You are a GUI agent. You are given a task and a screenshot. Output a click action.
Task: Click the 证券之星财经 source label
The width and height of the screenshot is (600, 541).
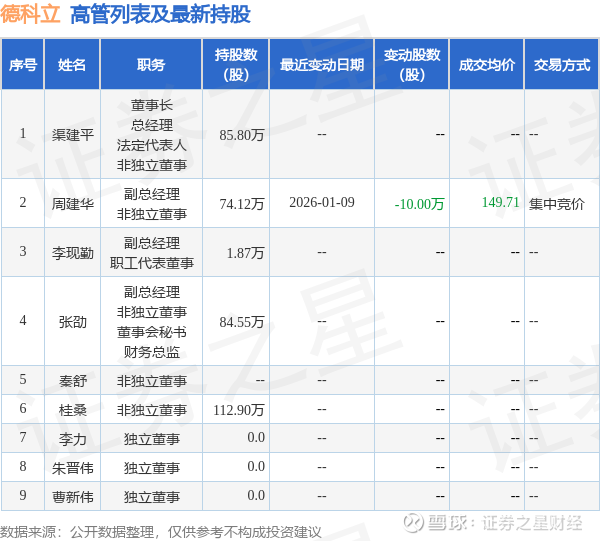pyautogui.click(x=532, y=523)
